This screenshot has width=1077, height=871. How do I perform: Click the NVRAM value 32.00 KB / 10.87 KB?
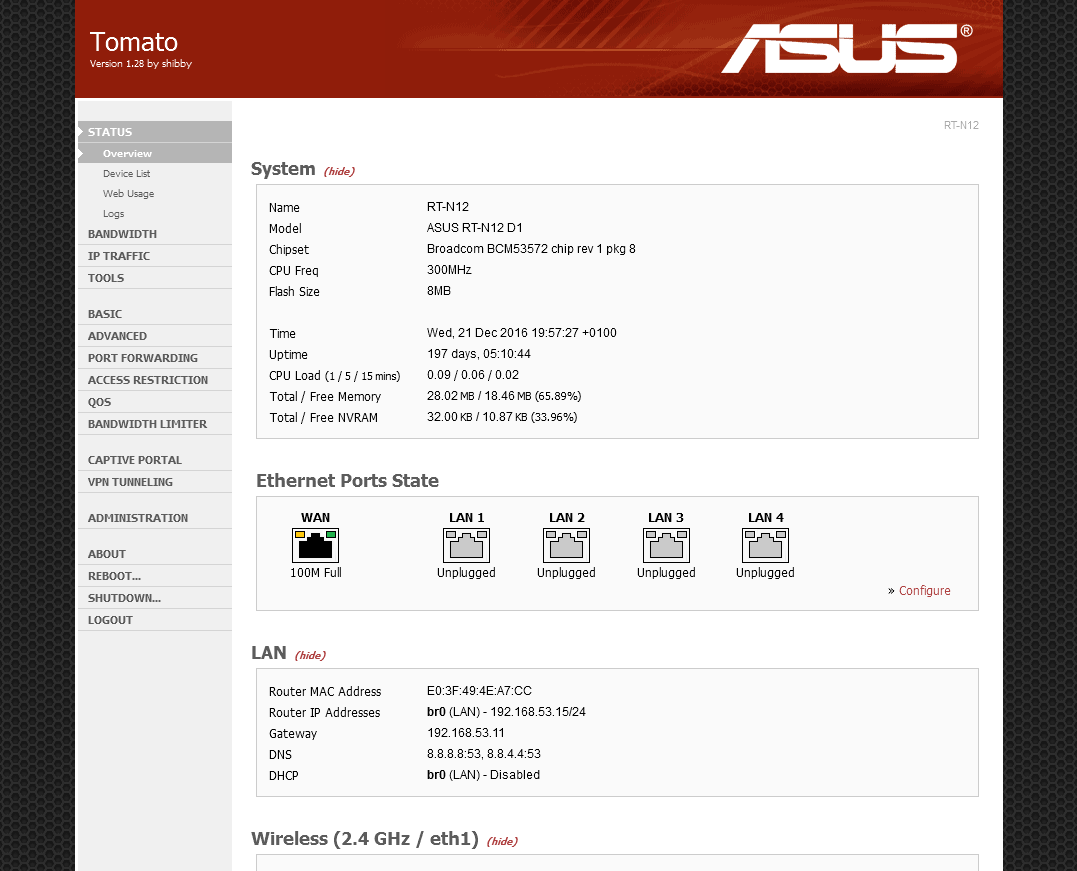click(502, 417)
